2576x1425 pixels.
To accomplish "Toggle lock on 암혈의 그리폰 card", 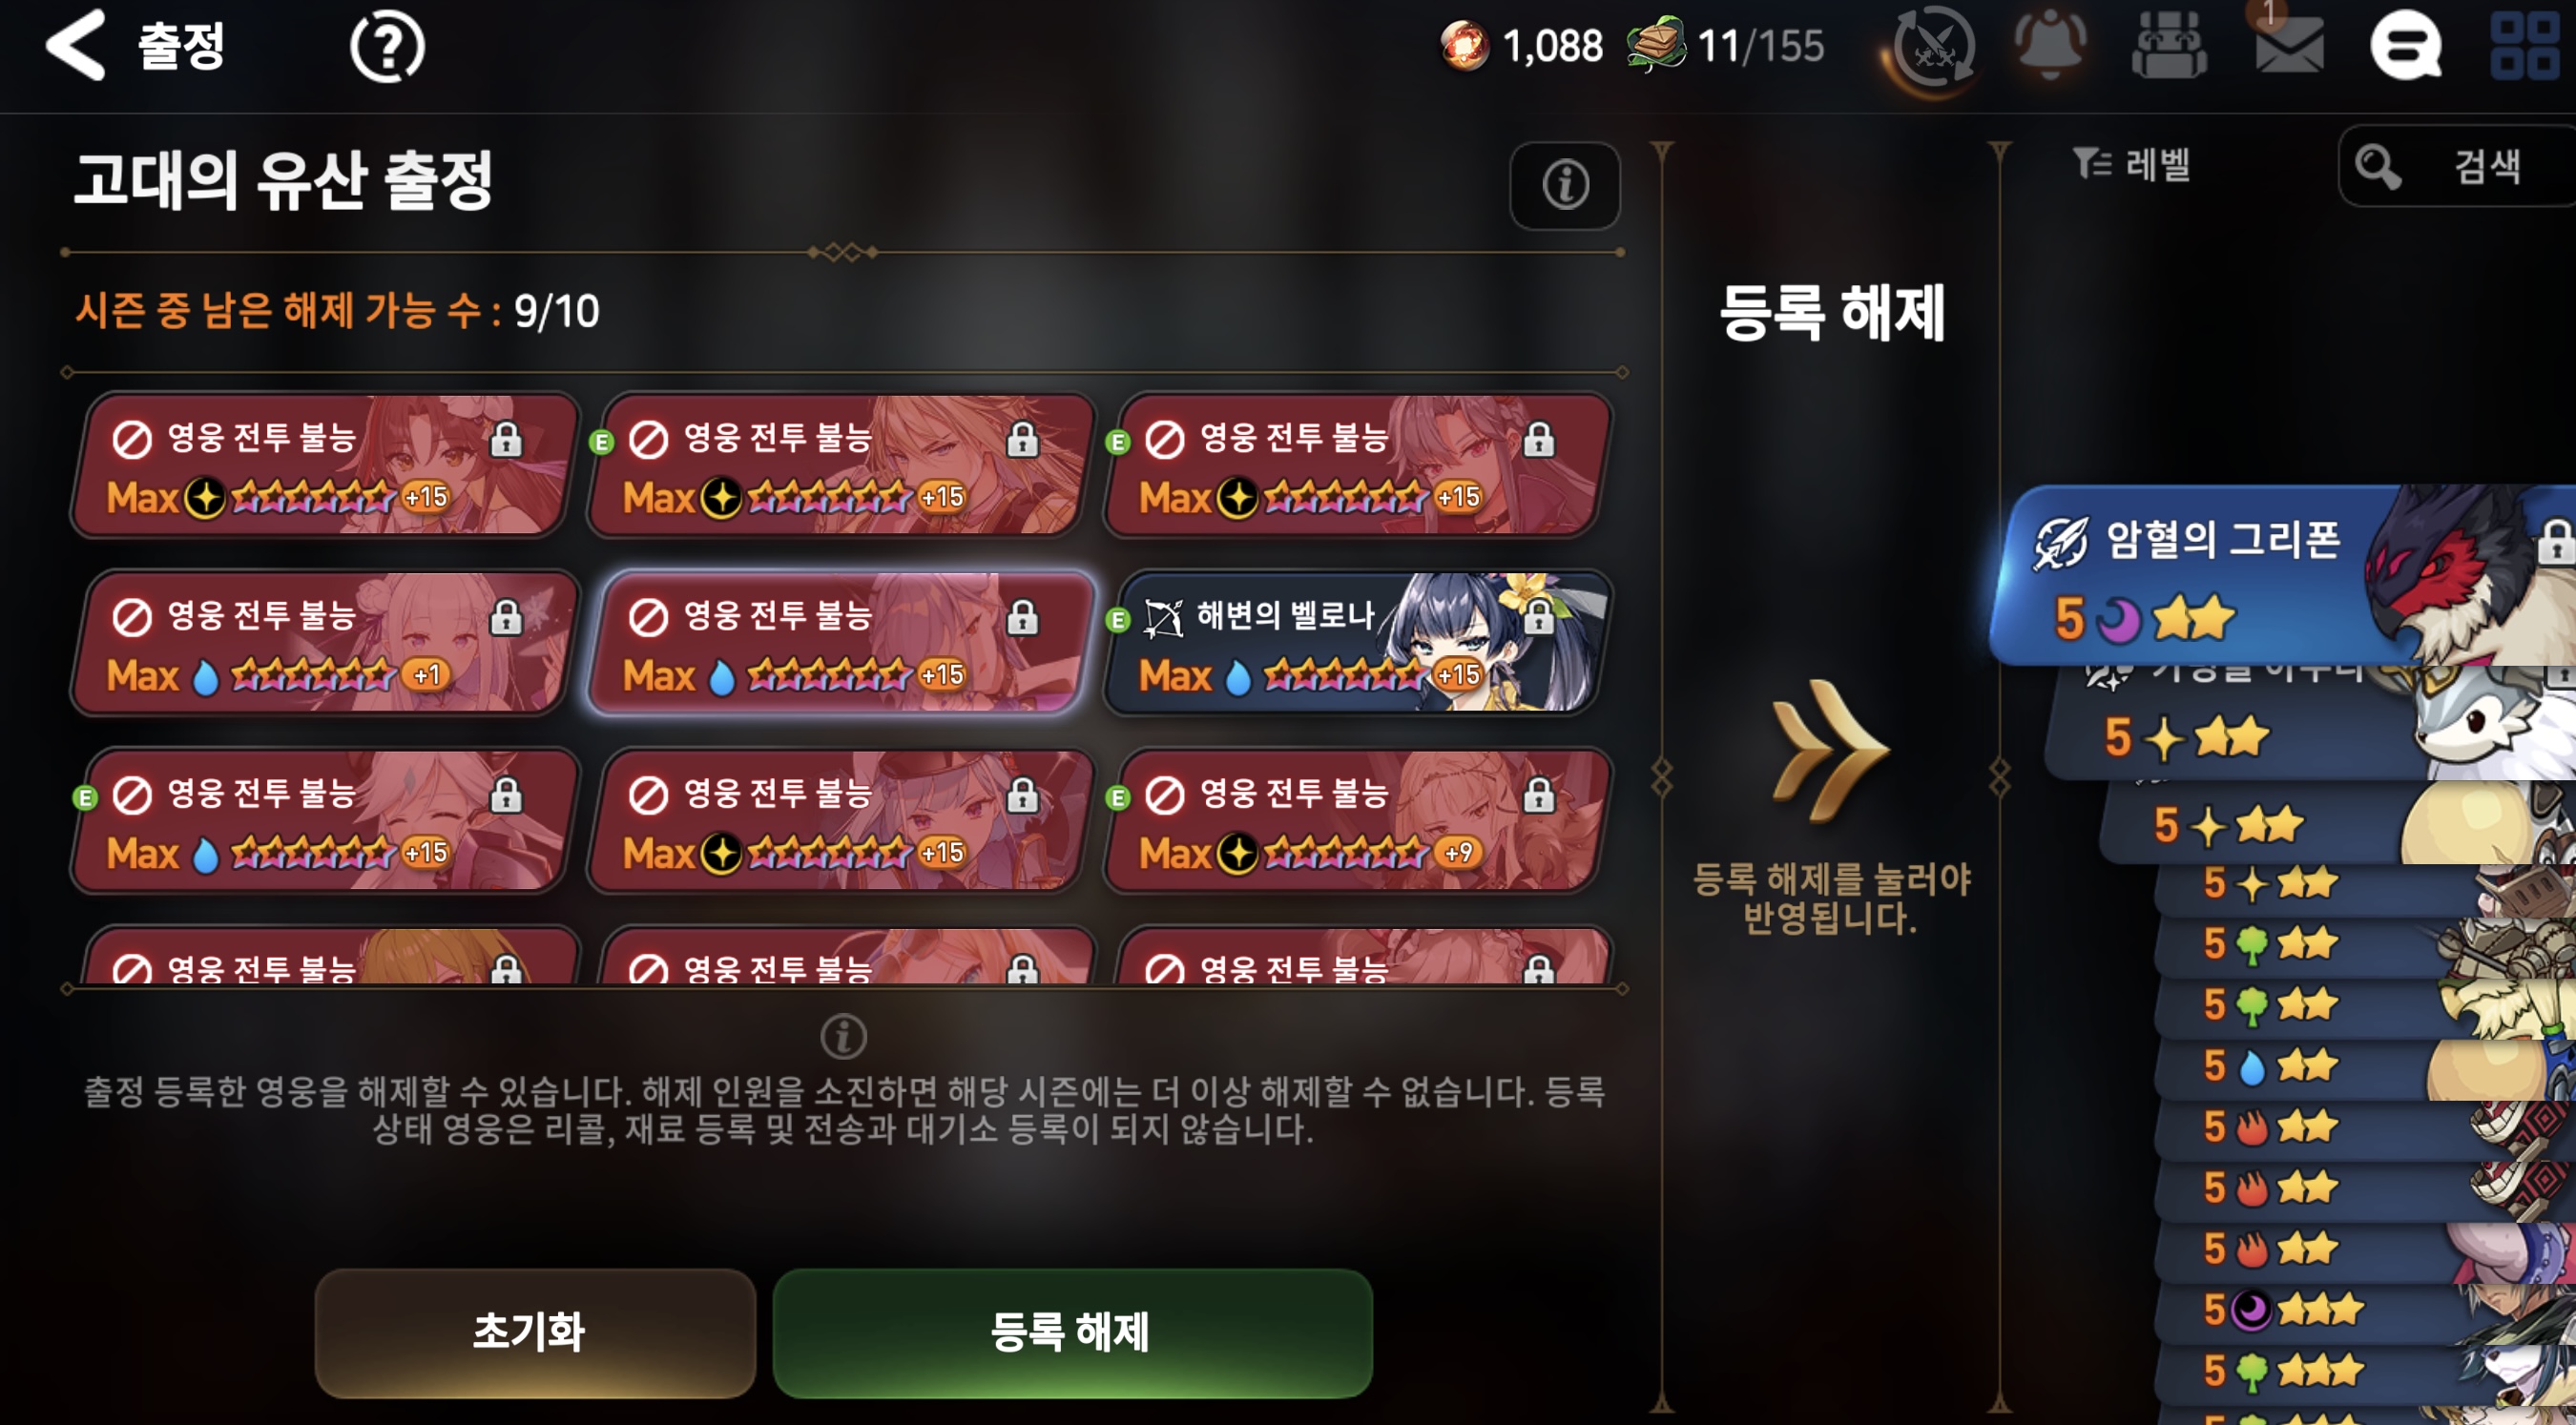I will click(x=2557, y=540).
